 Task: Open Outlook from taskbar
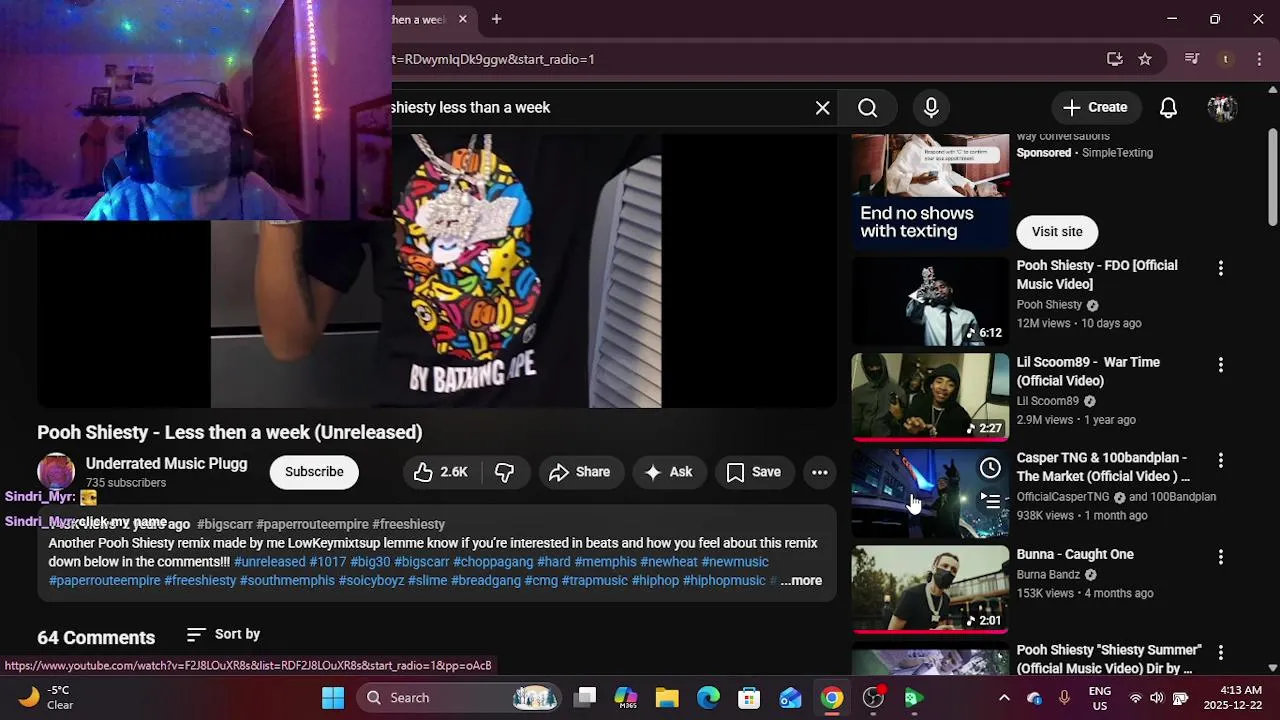pos(790,698)
